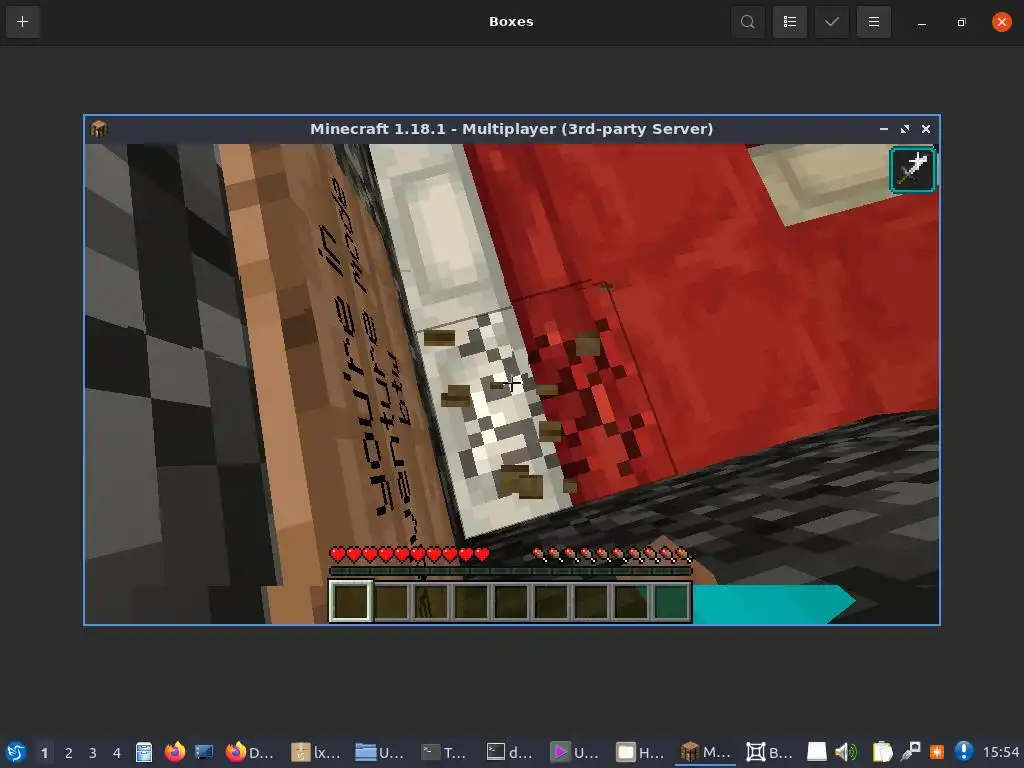1024x768 pixels.
Task: Switch to workspace 4
Action: [x=117, y=753]
